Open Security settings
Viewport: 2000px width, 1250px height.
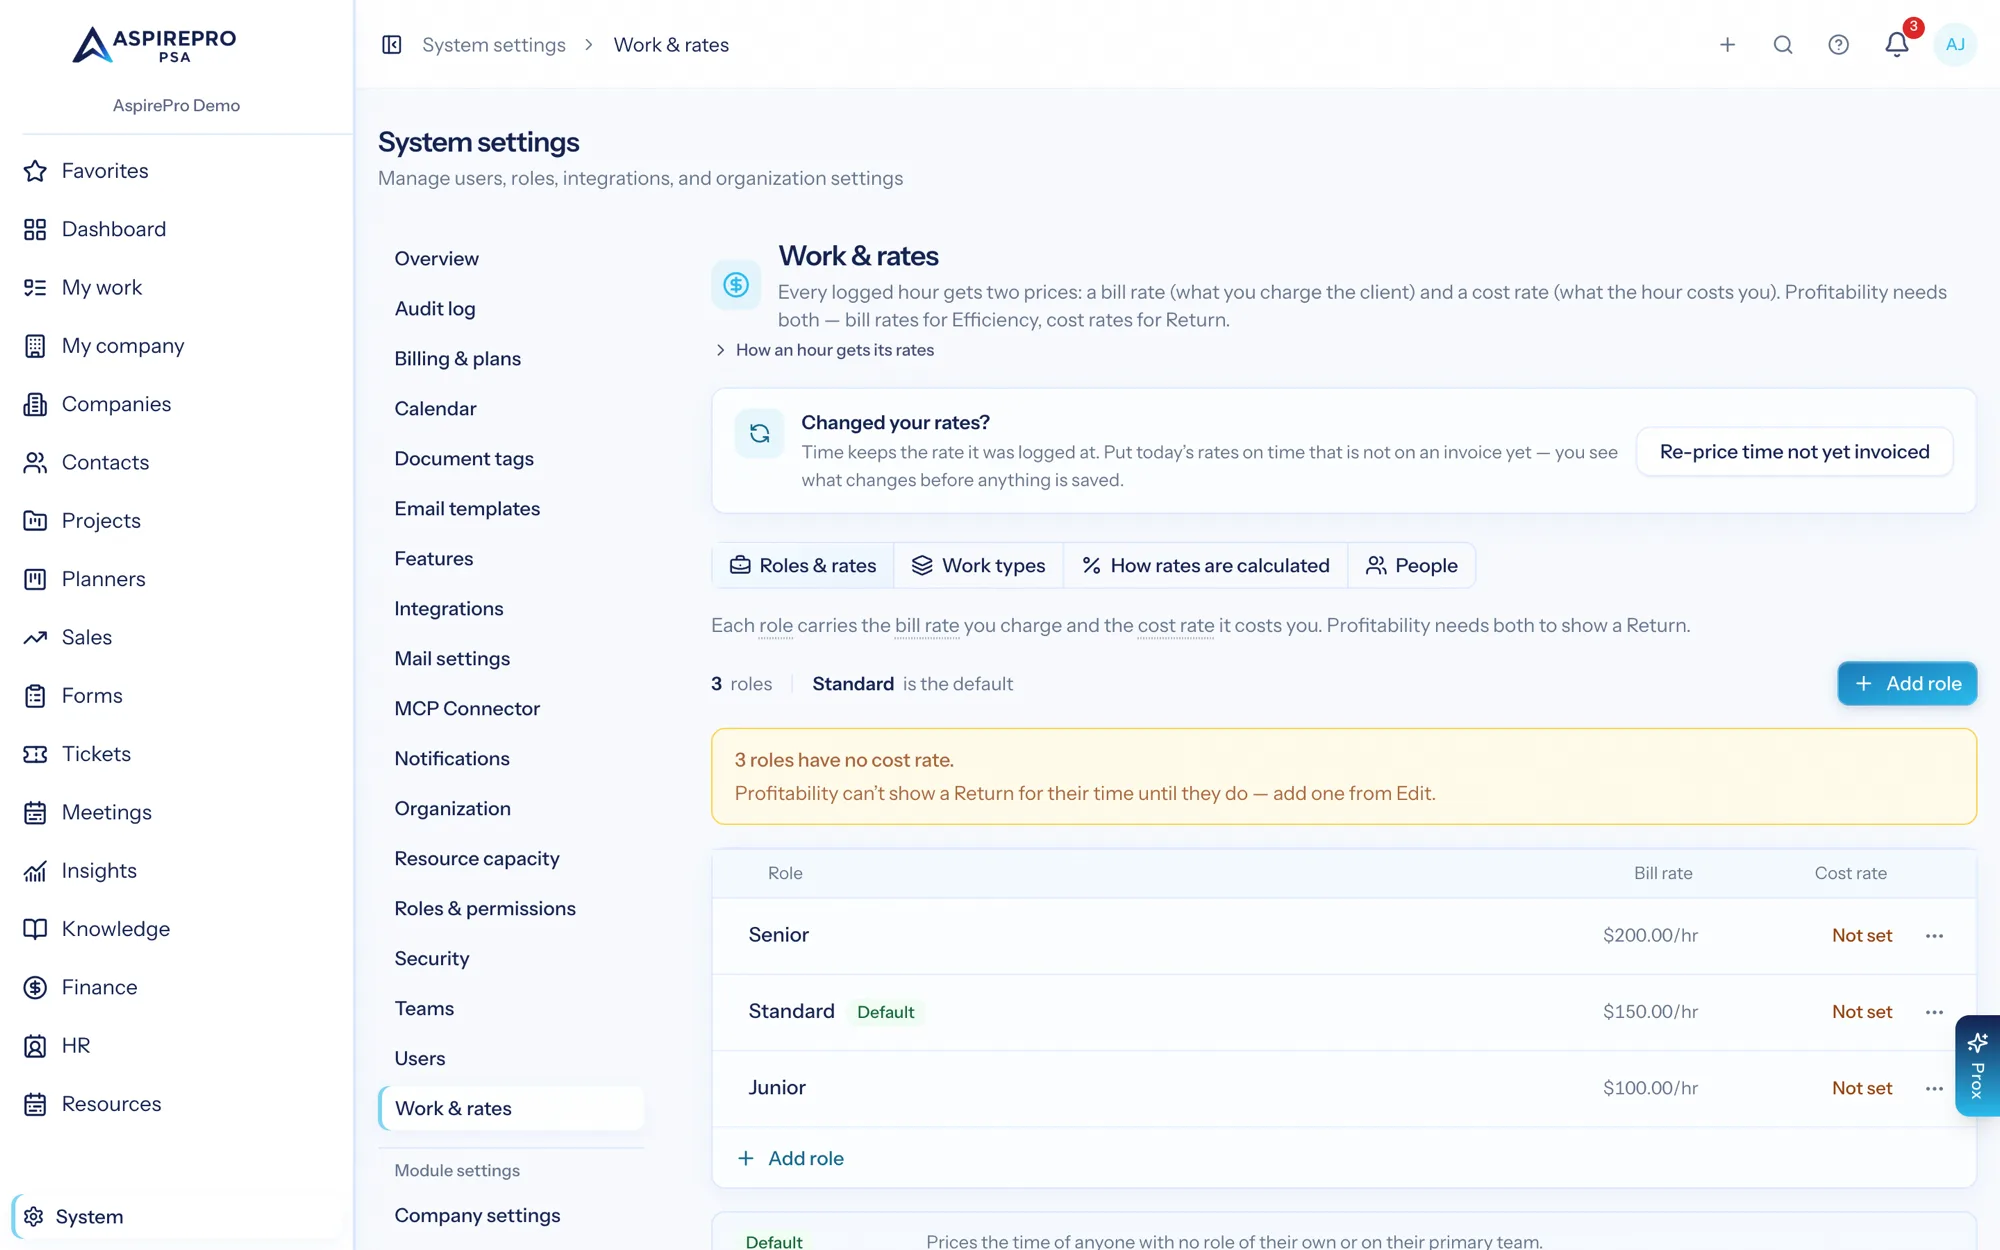point(512,959)
